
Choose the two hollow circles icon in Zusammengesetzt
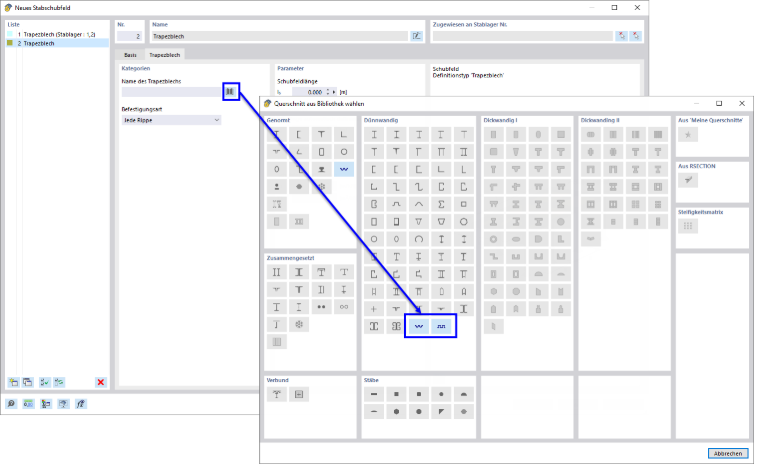344,307
